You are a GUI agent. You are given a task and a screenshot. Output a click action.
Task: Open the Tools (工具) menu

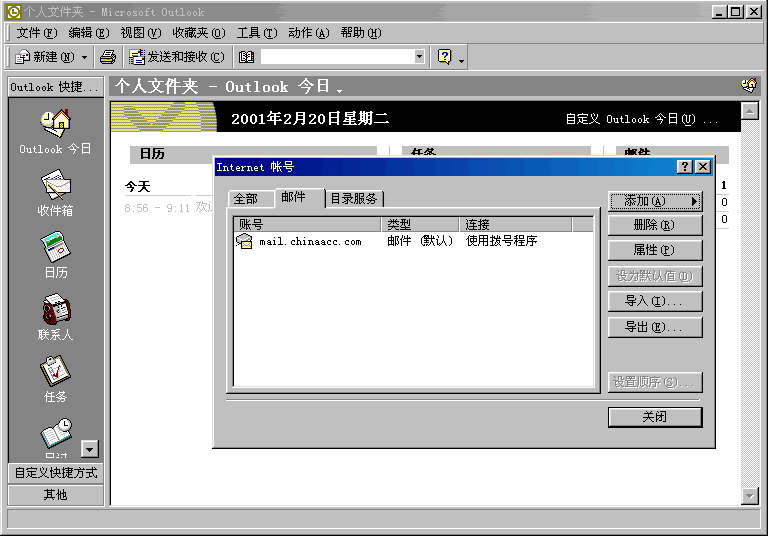coord(257,33)
